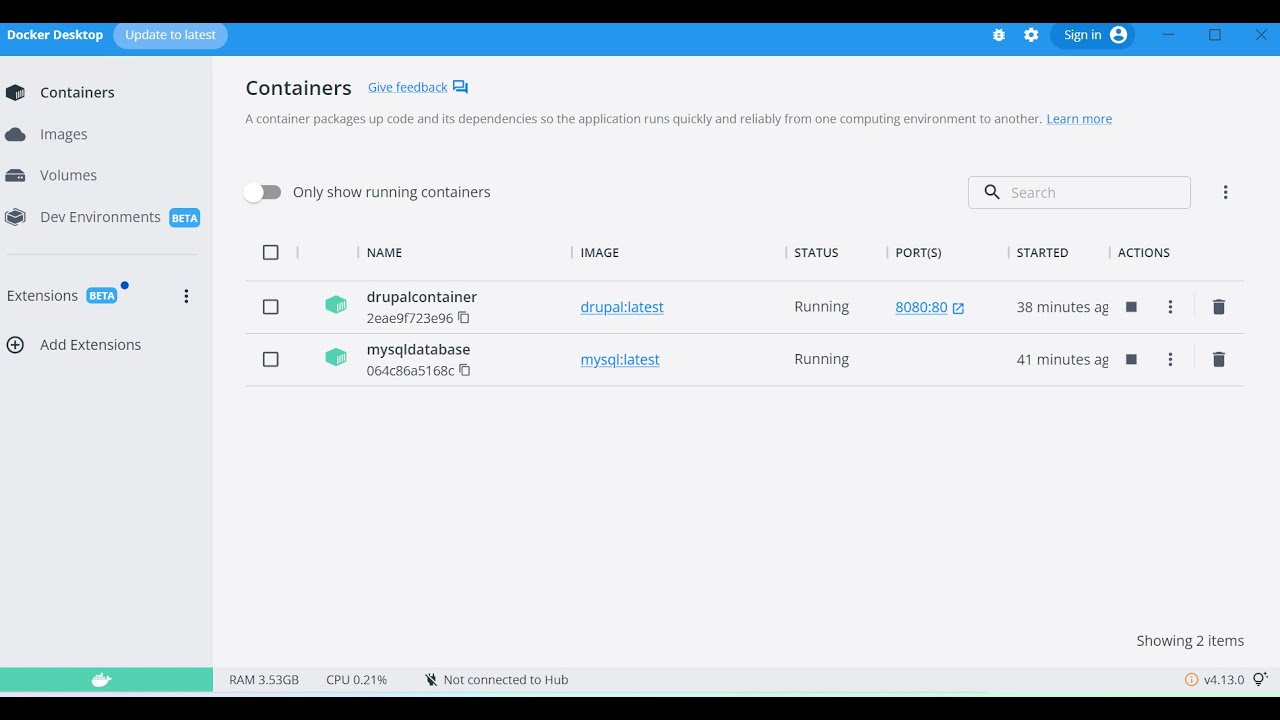Click the mysqldatabase container icon

[336, 357]
